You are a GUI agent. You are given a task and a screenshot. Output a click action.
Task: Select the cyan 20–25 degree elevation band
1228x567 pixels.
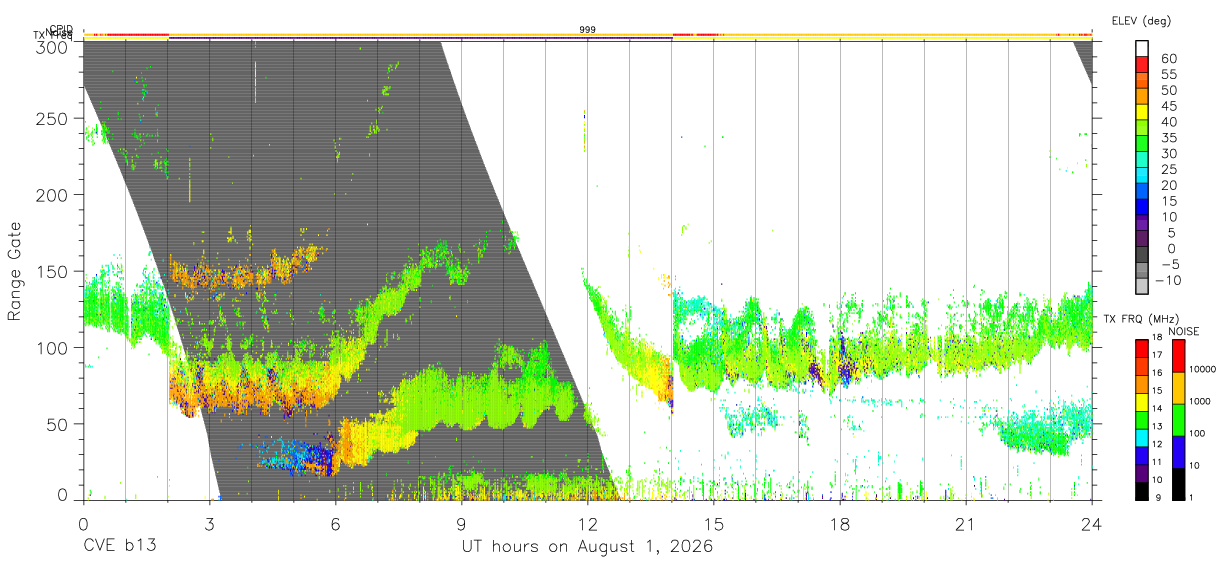[x=1142, y=176]
